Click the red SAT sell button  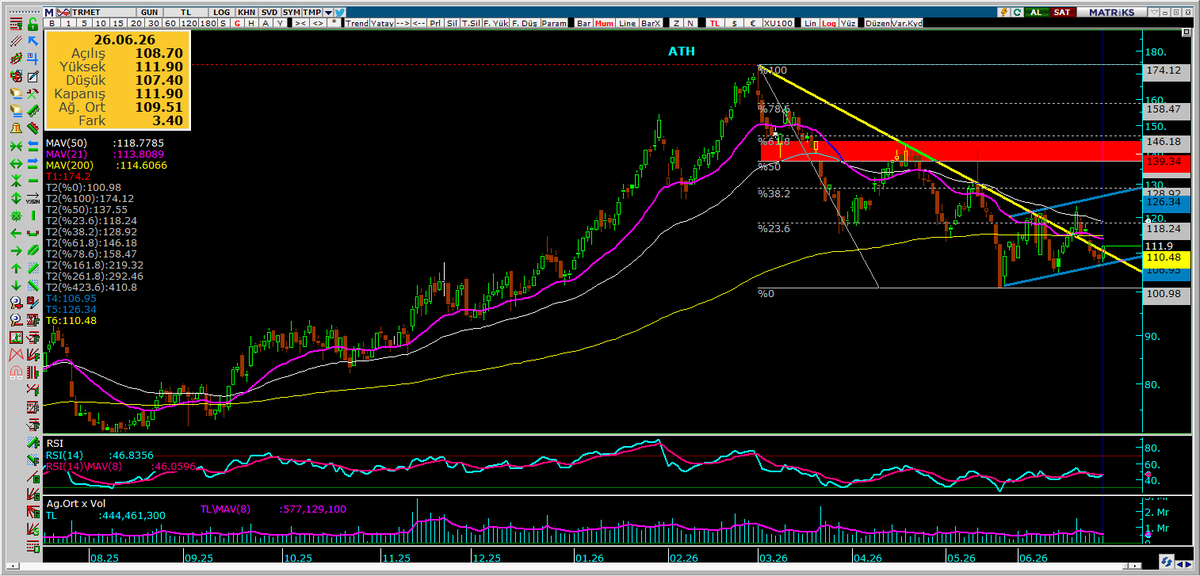coord(1062,12)
